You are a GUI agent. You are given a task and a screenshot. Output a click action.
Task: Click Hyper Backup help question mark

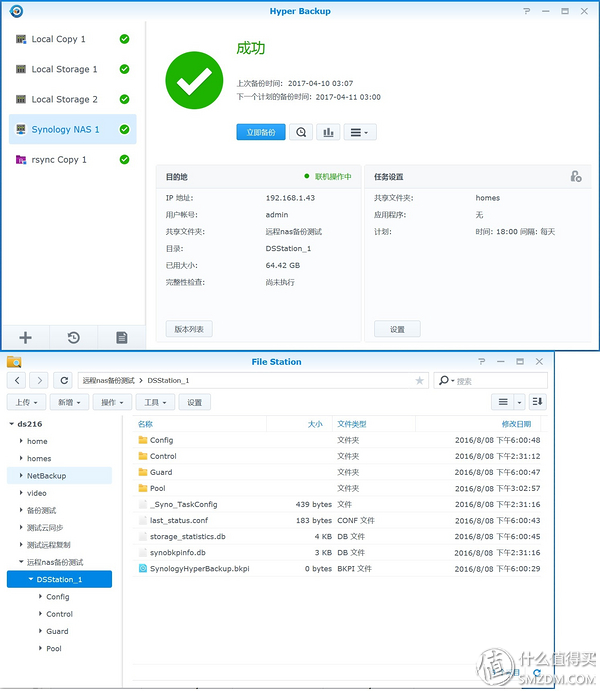(x=526, y=11)
